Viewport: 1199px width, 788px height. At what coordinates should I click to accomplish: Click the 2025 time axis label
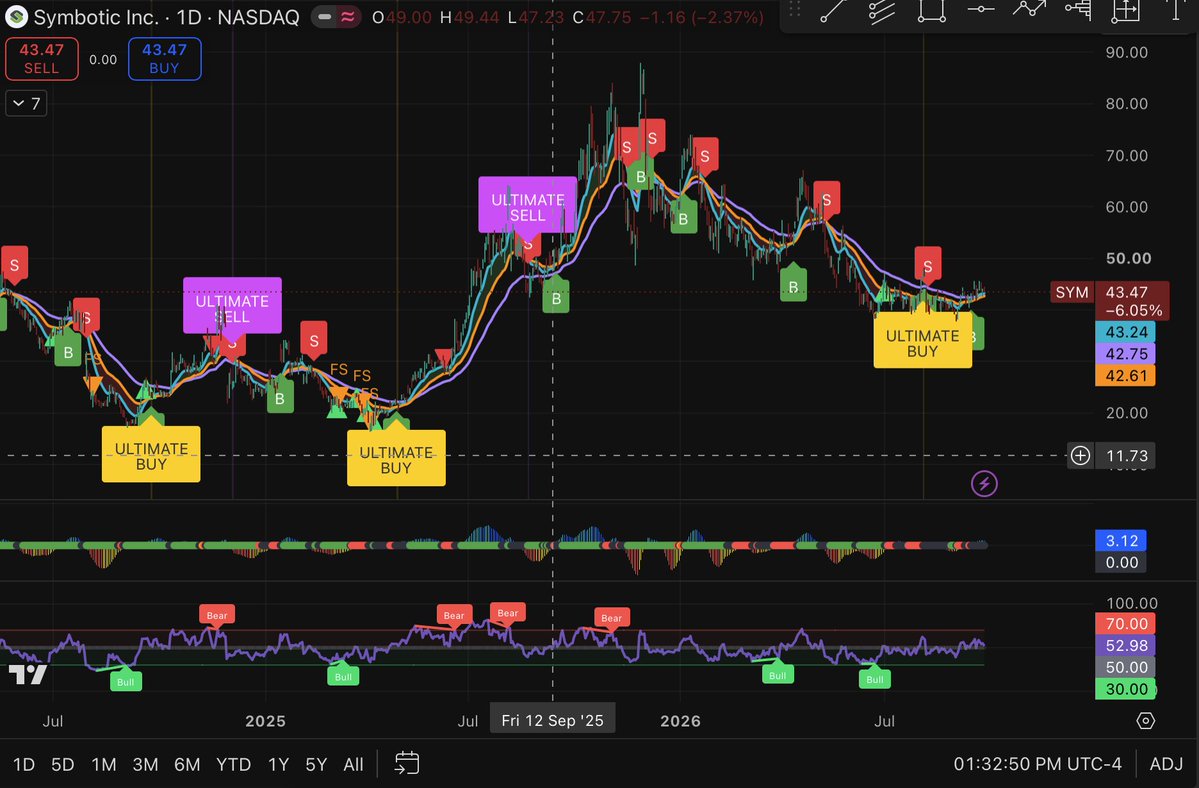265,721
